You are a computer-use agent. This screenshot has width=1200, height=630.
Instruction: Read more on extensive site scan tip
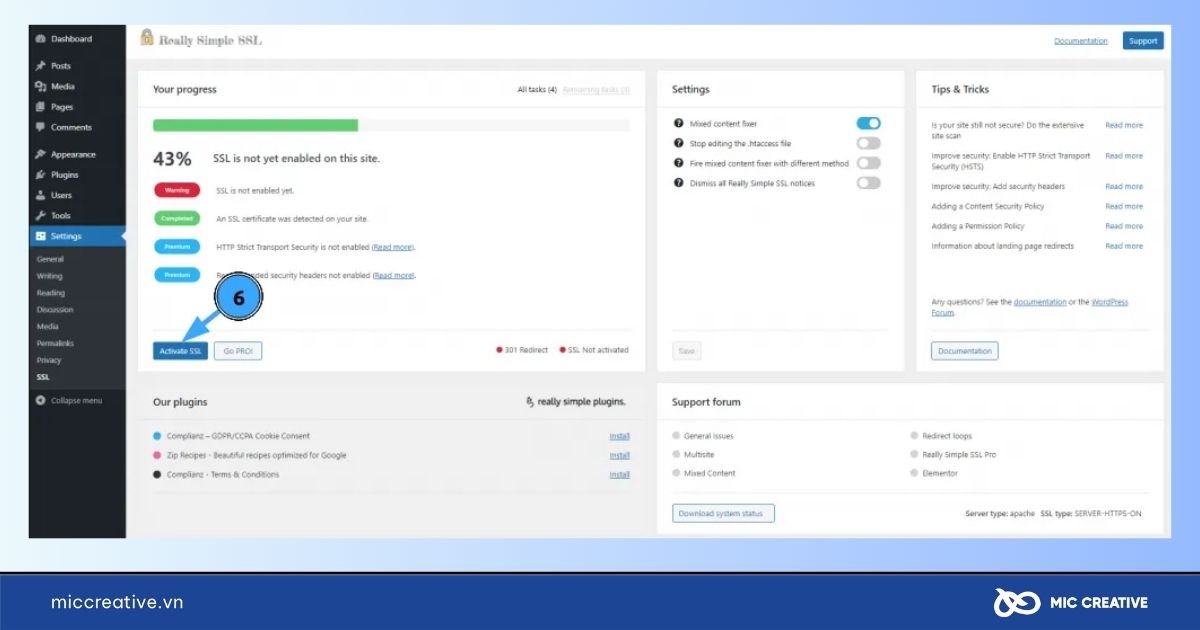tap(1124, 126)
